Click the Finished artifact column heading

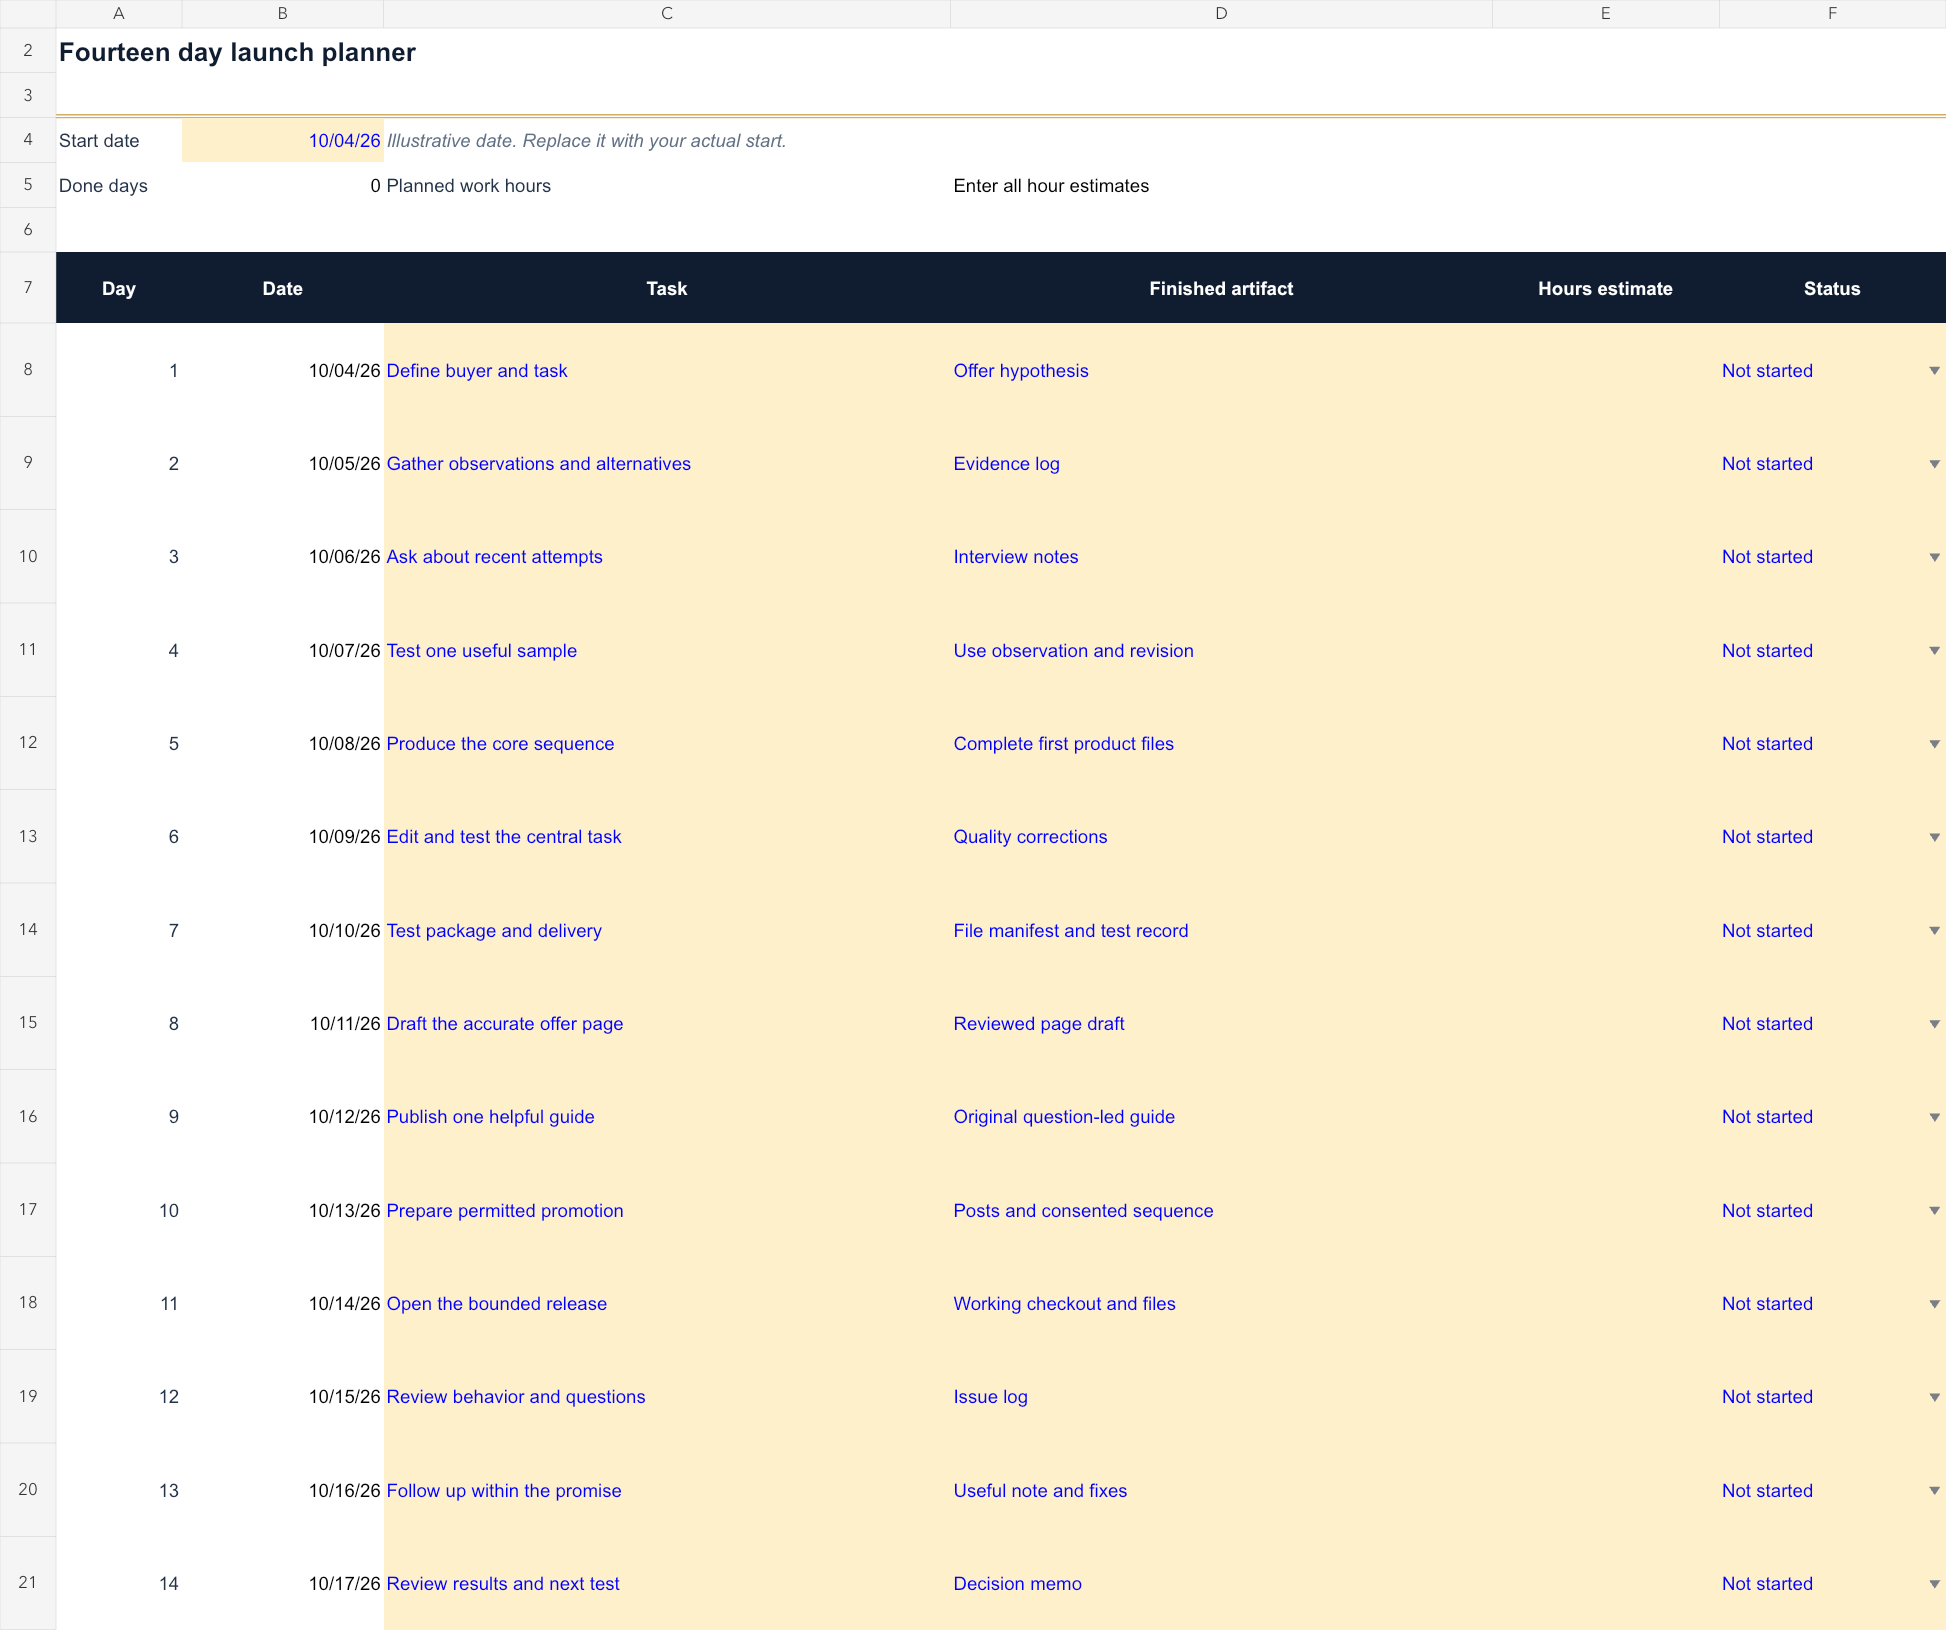(x=1221, y=289)
